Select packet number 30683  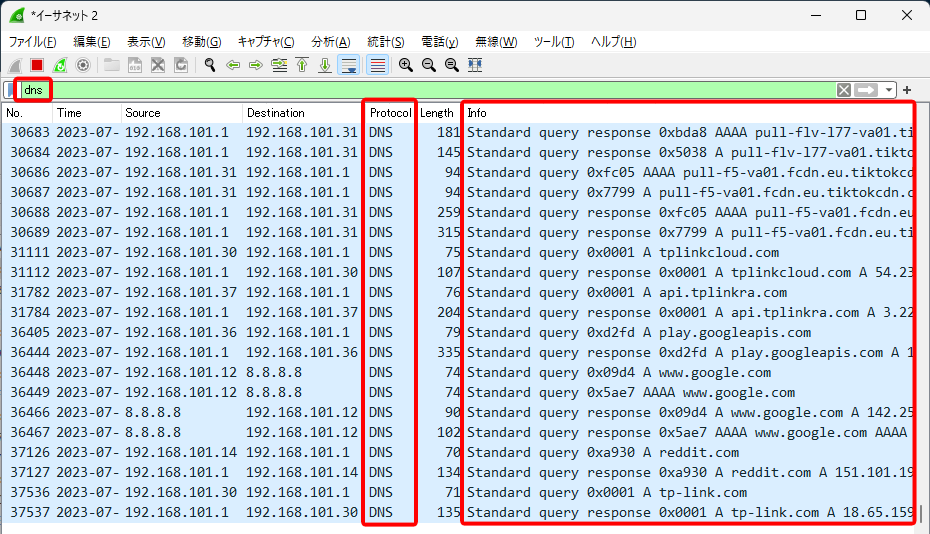[460, 132]
